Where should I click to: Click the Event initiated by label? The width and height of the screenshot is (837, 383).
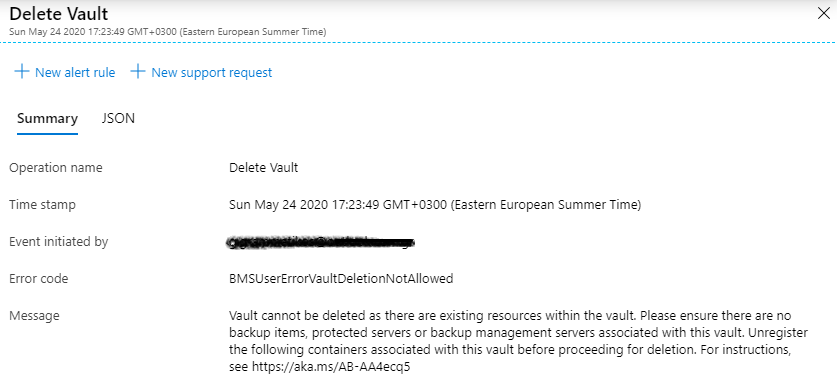(59, 241)
